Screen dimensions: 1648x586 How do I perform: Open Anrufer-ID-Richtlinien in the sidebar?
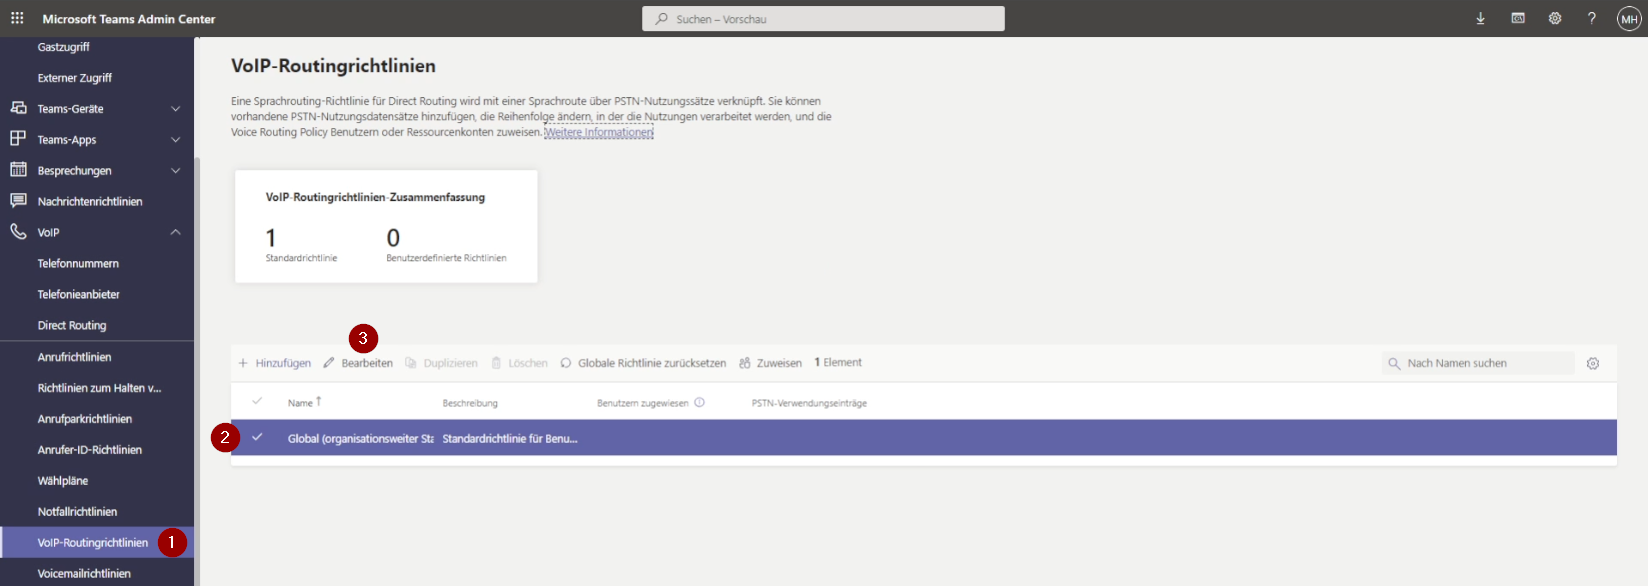90,450
